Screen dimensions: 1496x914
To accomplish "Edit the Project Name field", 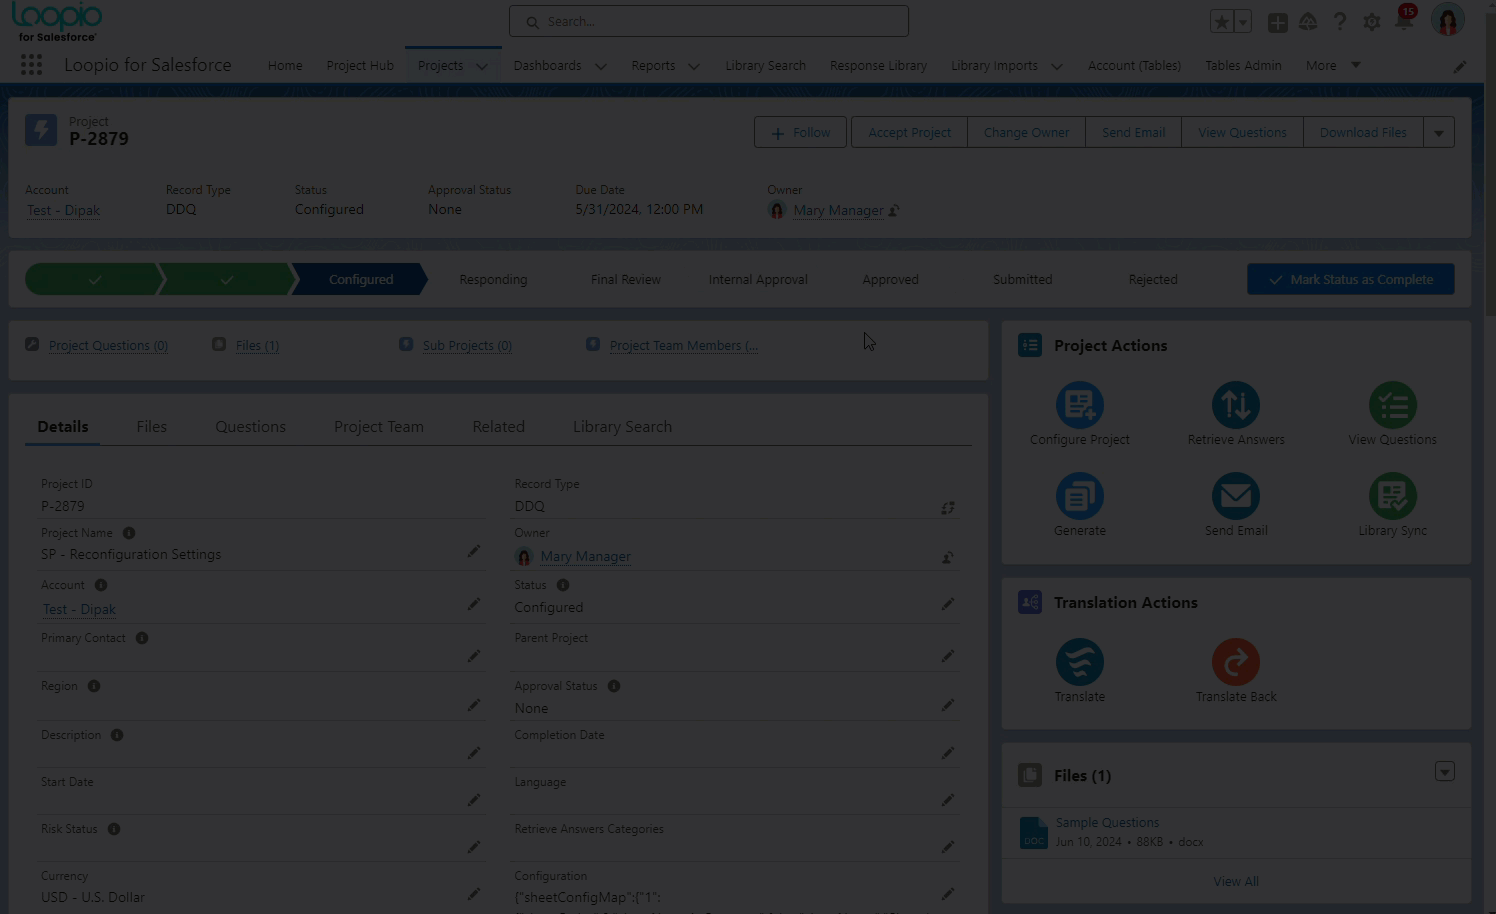I will pyautogui.click(x=474, y=552).
